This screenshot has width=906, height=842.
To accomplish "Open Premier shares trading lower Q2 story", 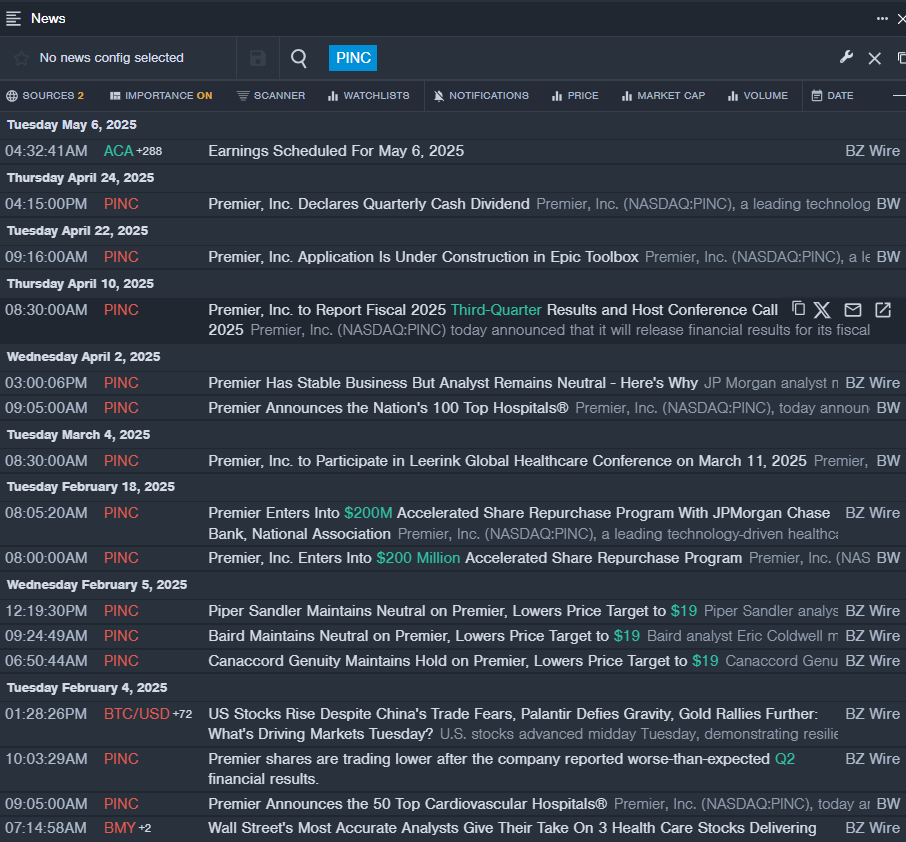I will click(x=502, y=769).
